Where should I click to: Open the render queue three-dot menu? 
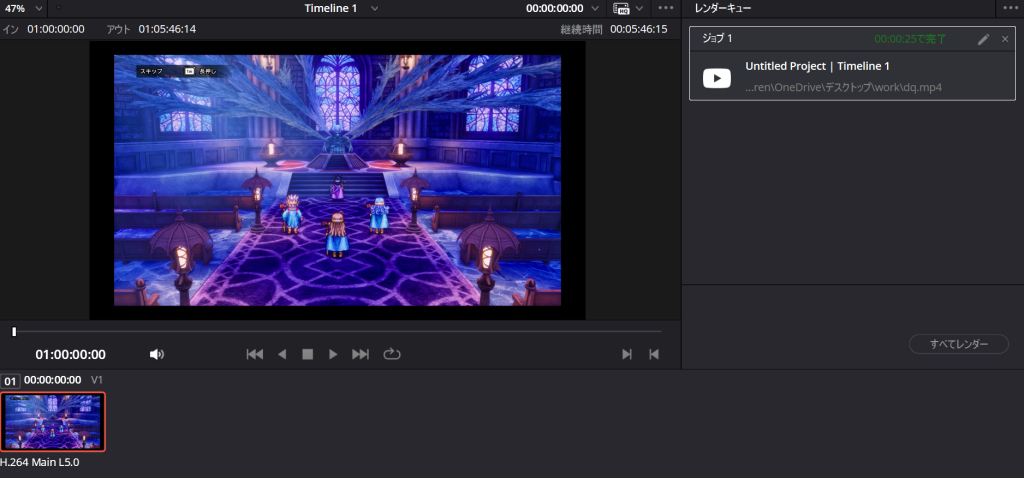click(1010, 8)
